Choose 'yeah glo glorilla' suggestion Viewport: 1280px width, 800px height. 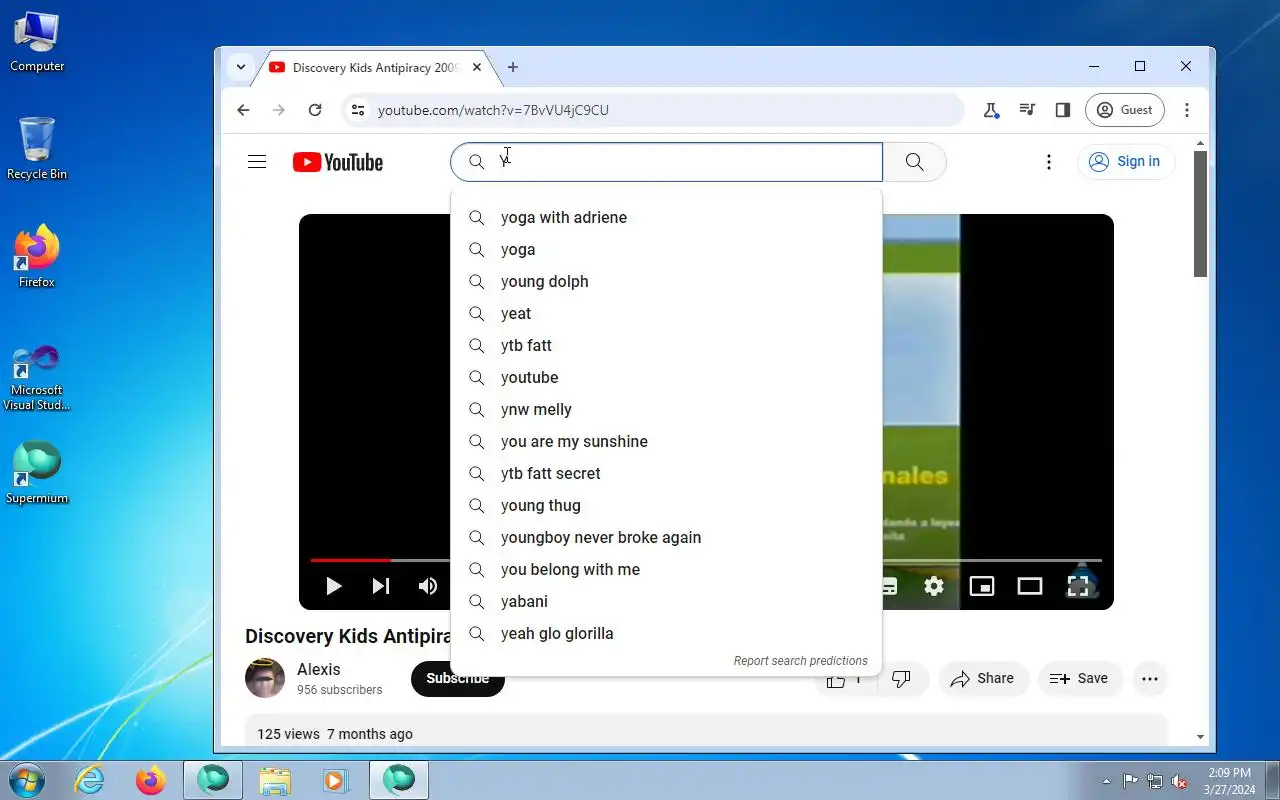[x=666, y=633]
